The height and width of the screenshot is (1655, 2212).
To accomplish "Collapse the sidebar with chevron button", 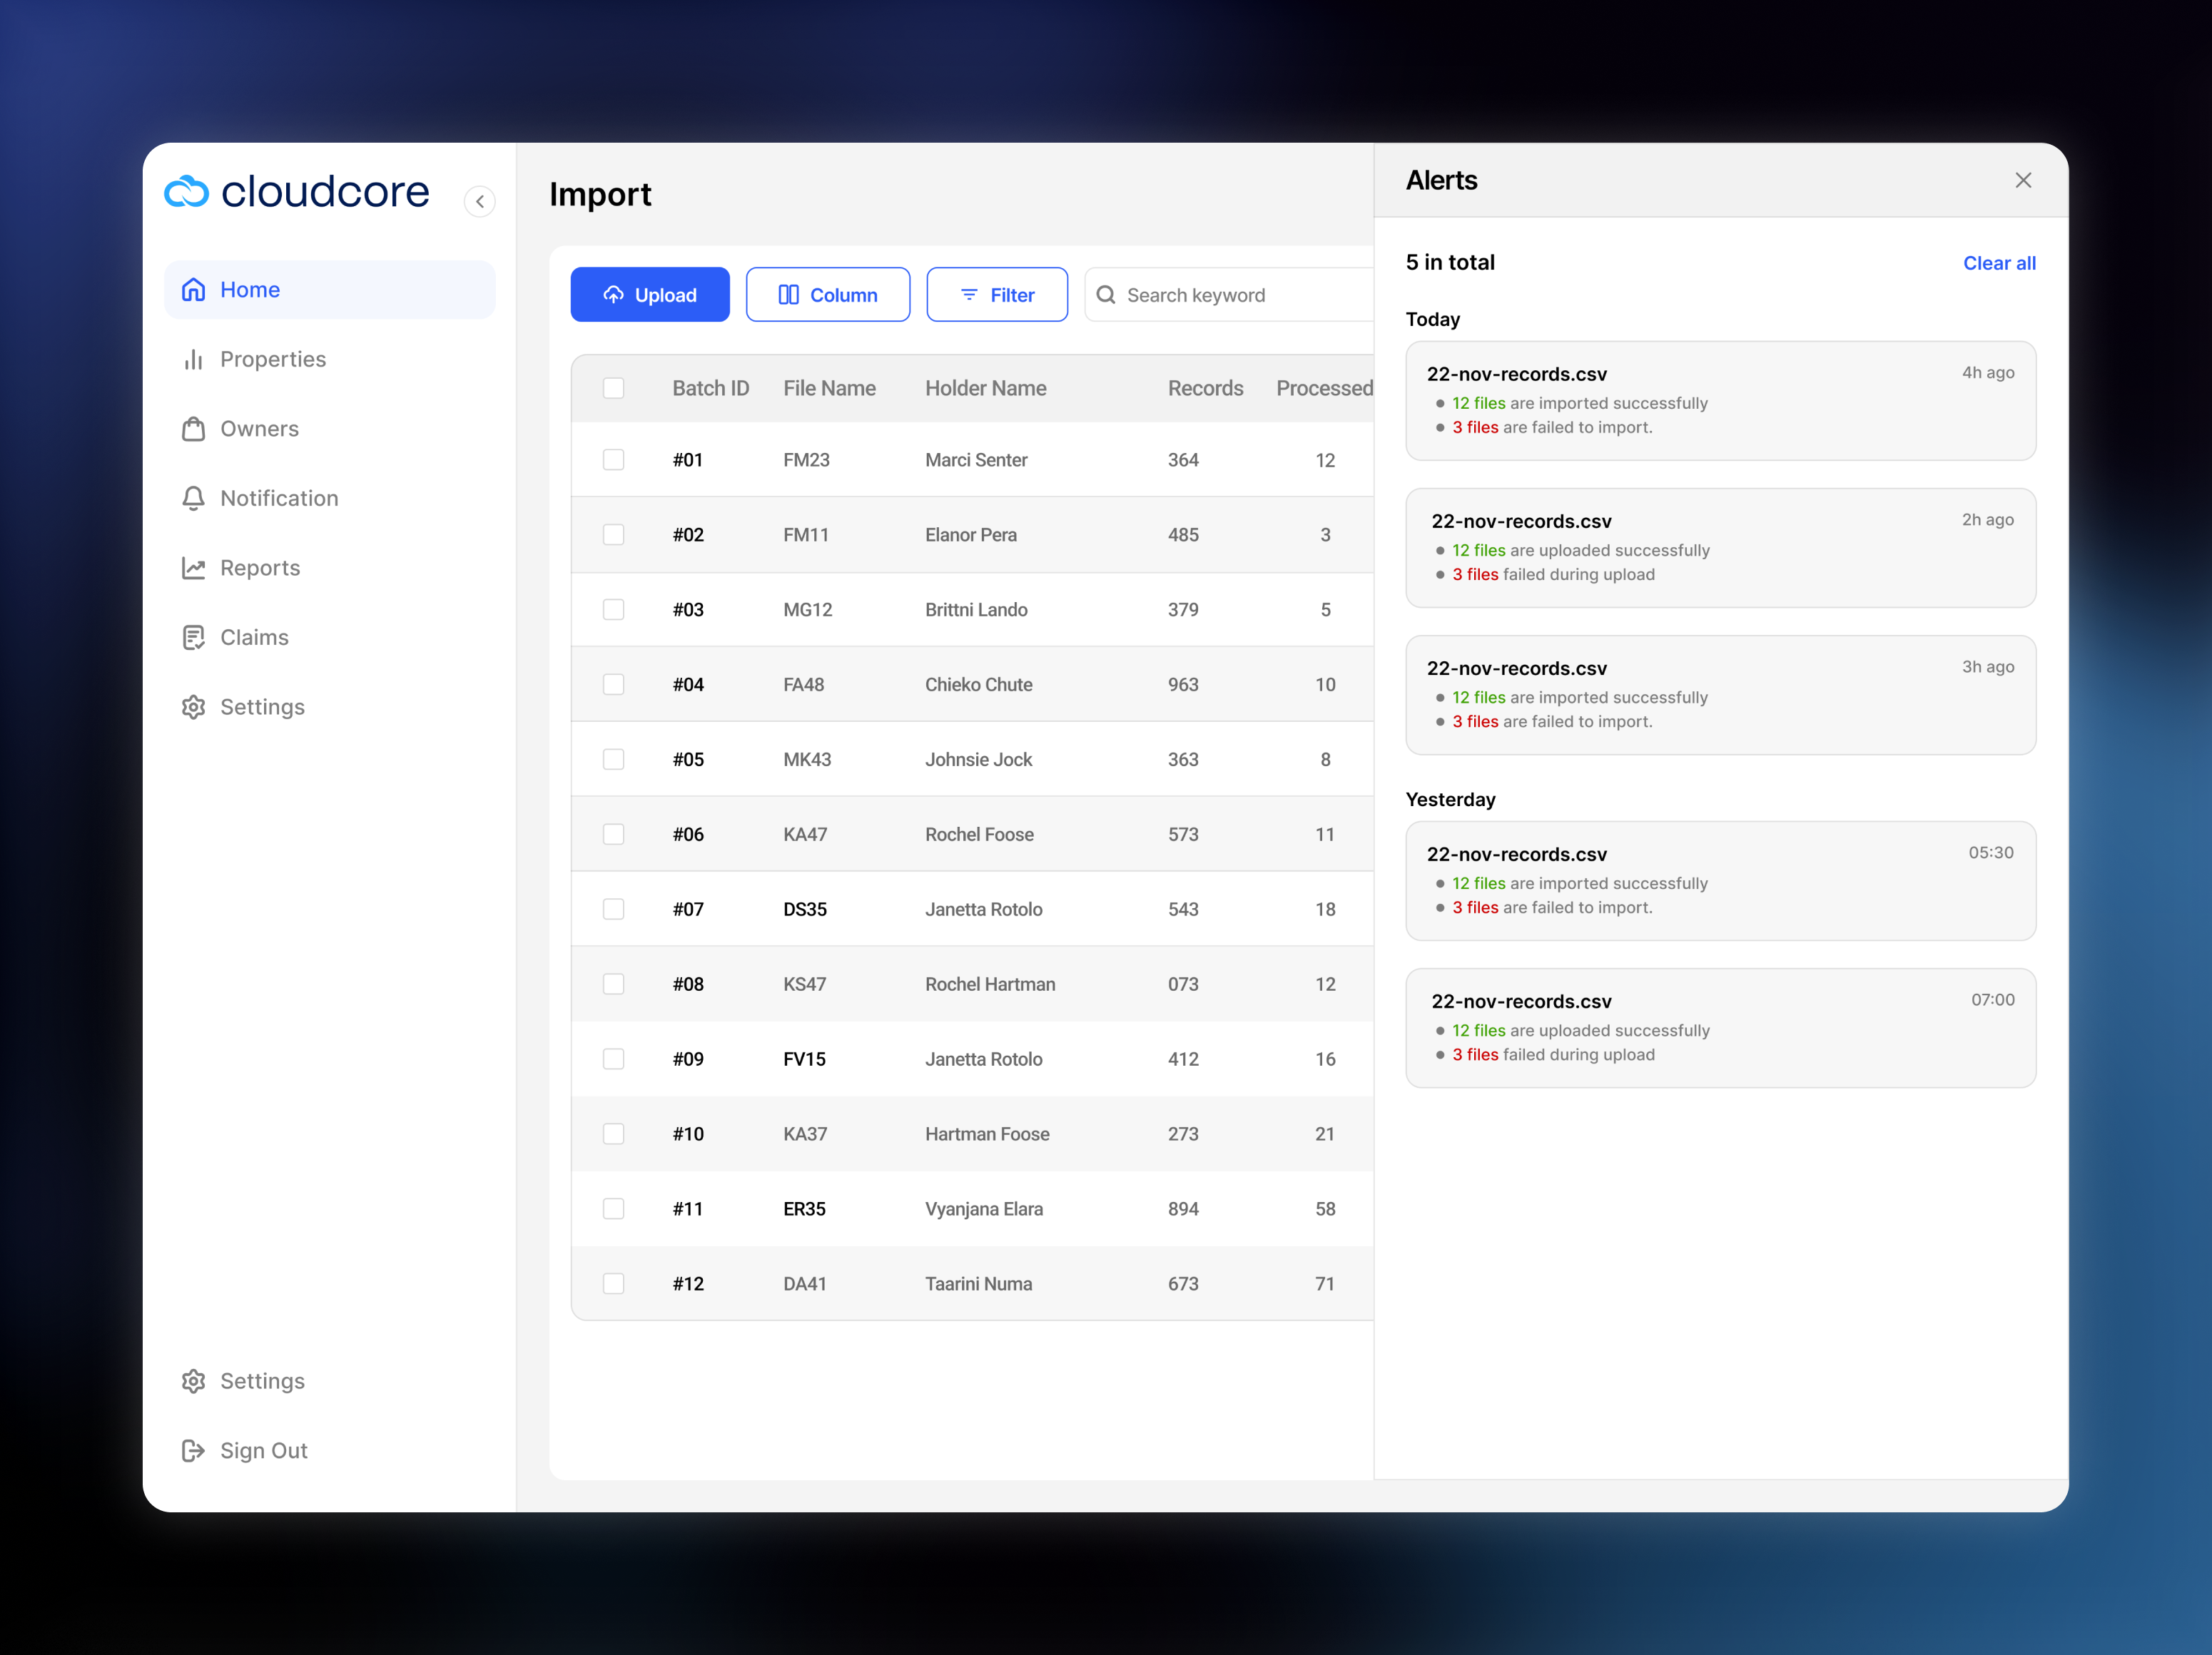I will point(480,201).
